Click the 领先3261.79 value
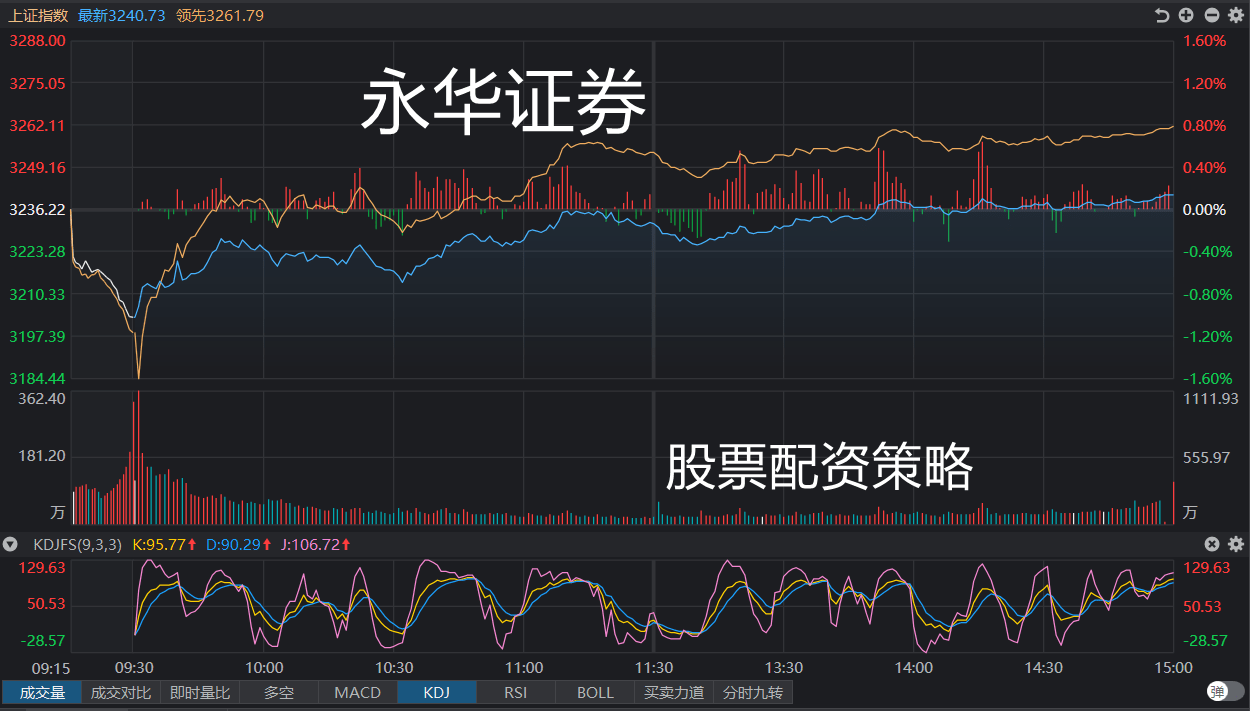Viewport: 1250px width, 711px height. click(220, 15)
